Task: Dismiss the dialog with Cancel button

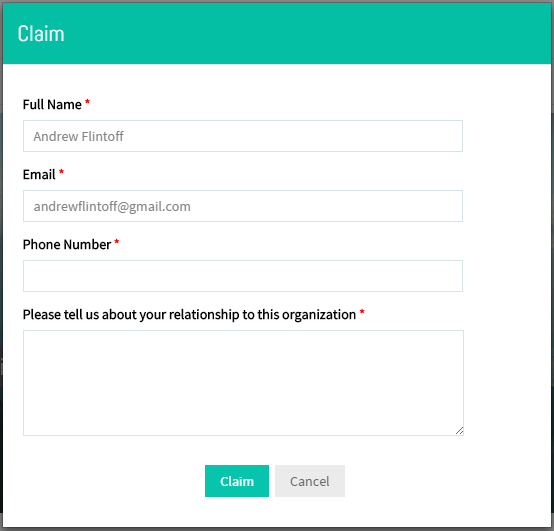Action: [x=310, y=481]
